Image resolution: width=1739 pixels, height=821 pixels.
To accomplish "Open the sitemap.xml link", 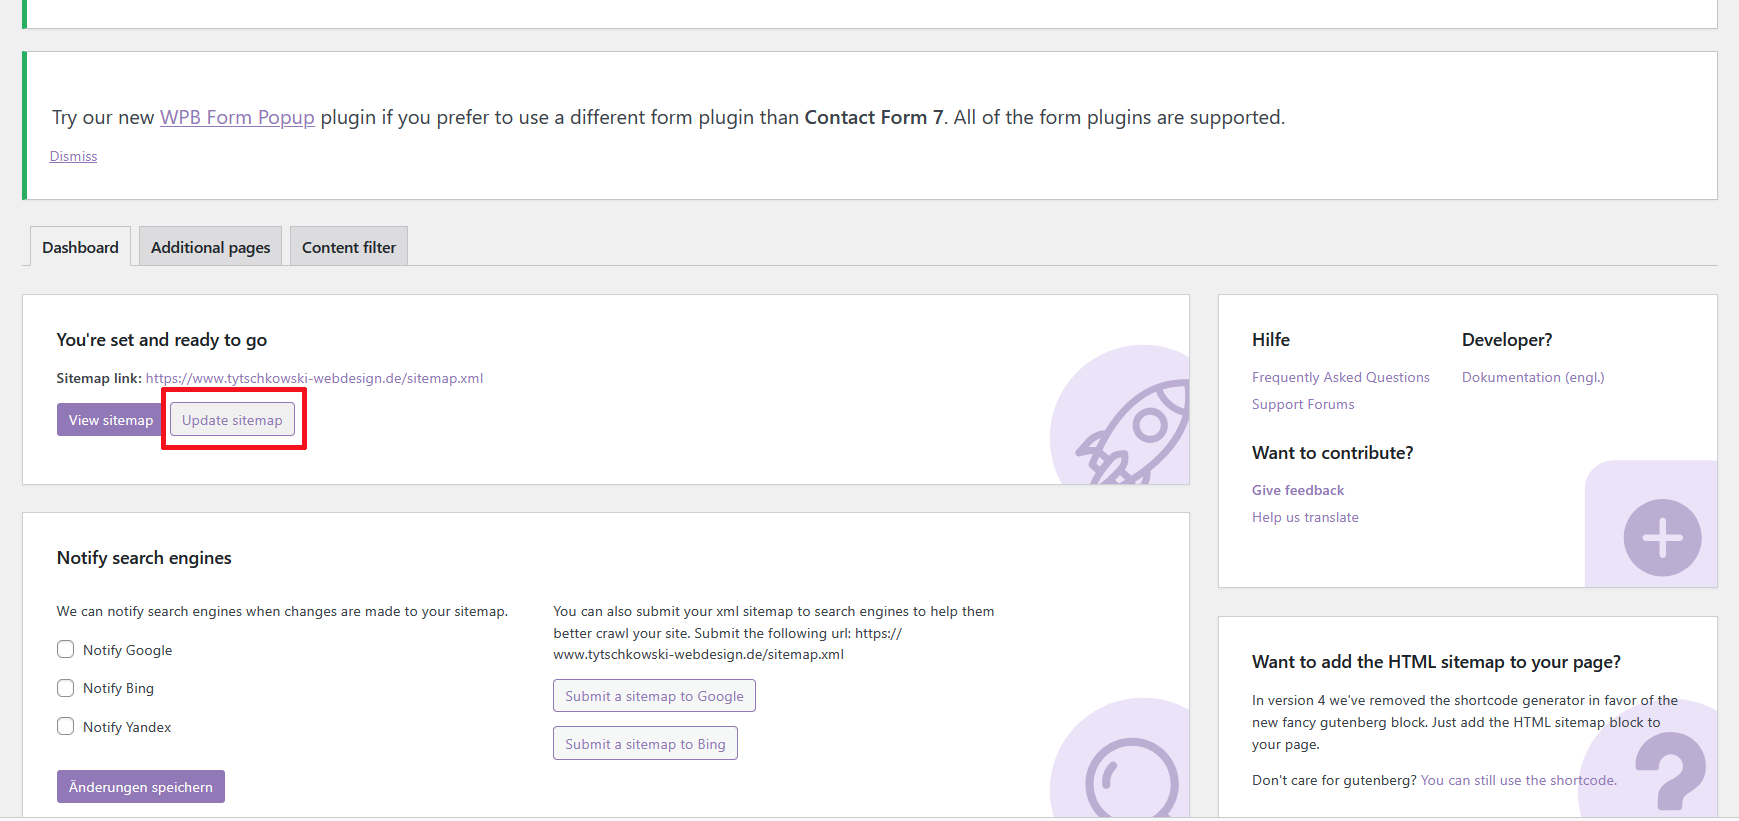I will coord(314,378).
